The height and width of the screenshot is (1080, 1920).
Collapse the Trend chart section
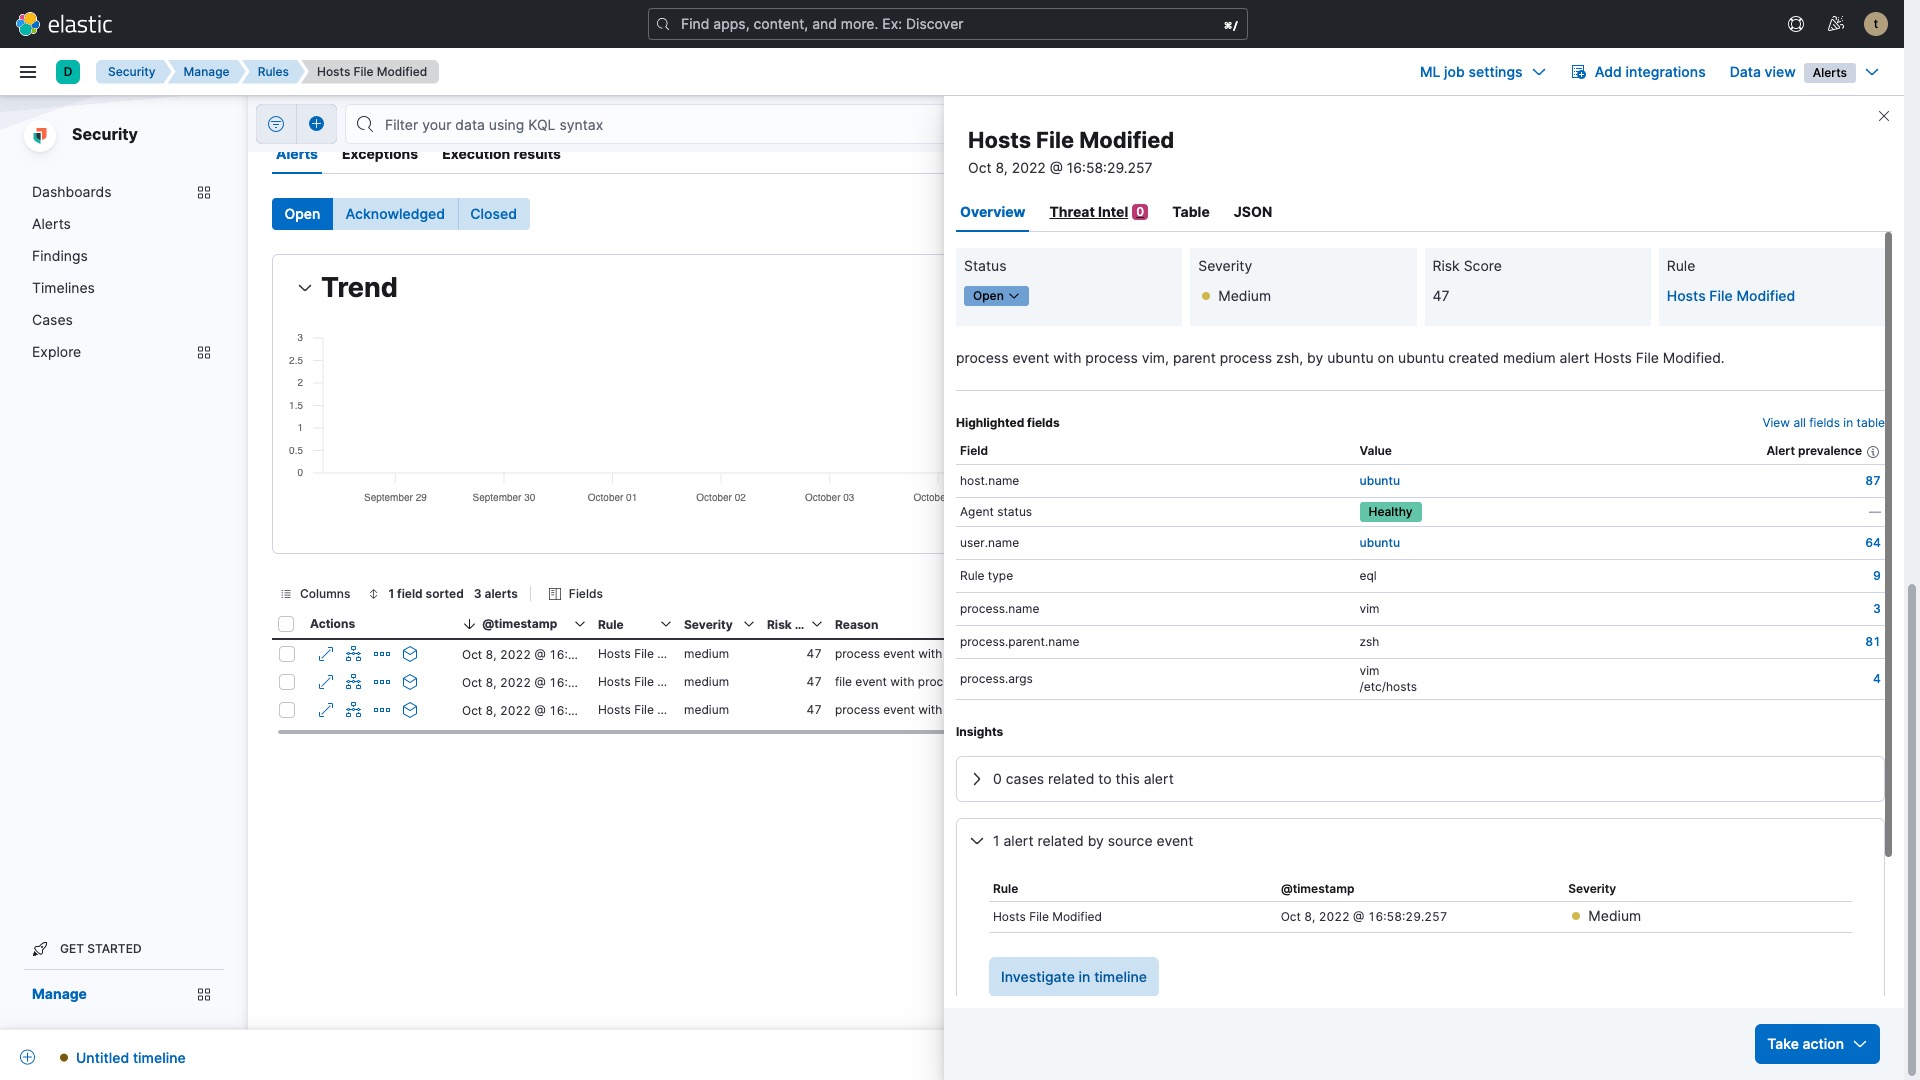coord(305,288)
